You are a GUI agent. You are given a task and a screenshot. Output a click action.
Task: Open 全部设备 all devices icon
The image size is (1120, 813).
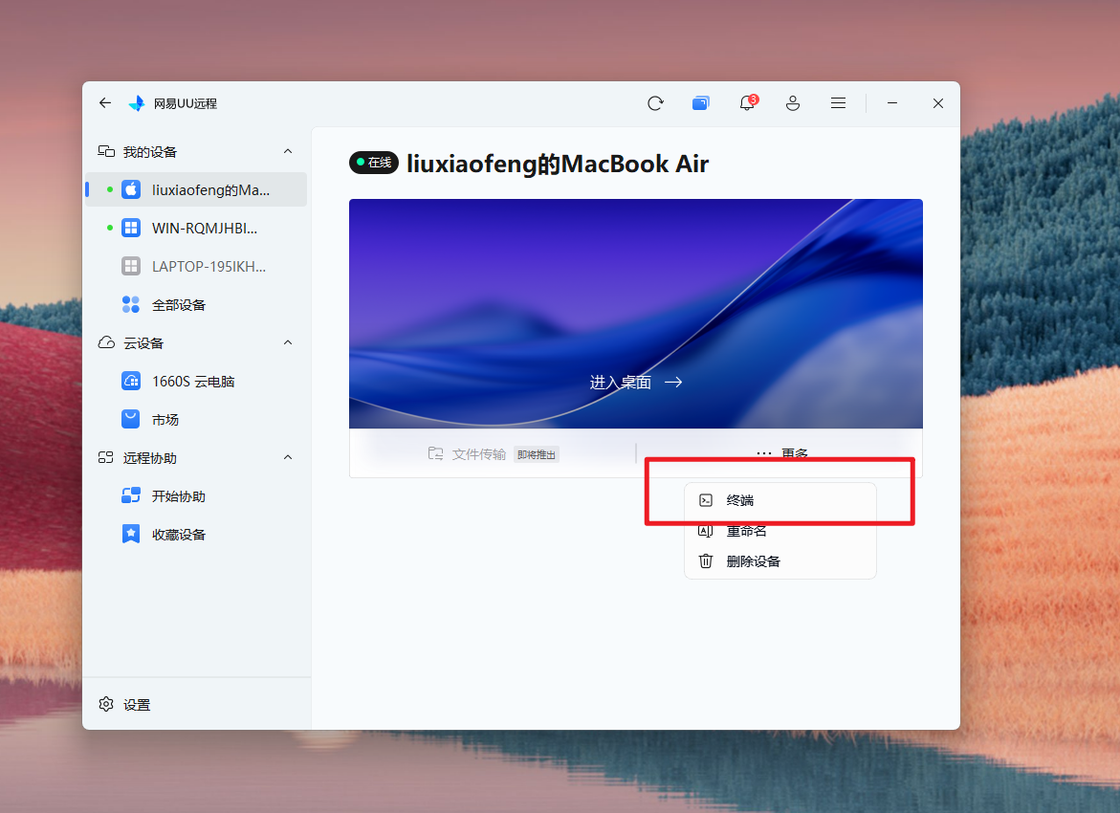point(131,305)
